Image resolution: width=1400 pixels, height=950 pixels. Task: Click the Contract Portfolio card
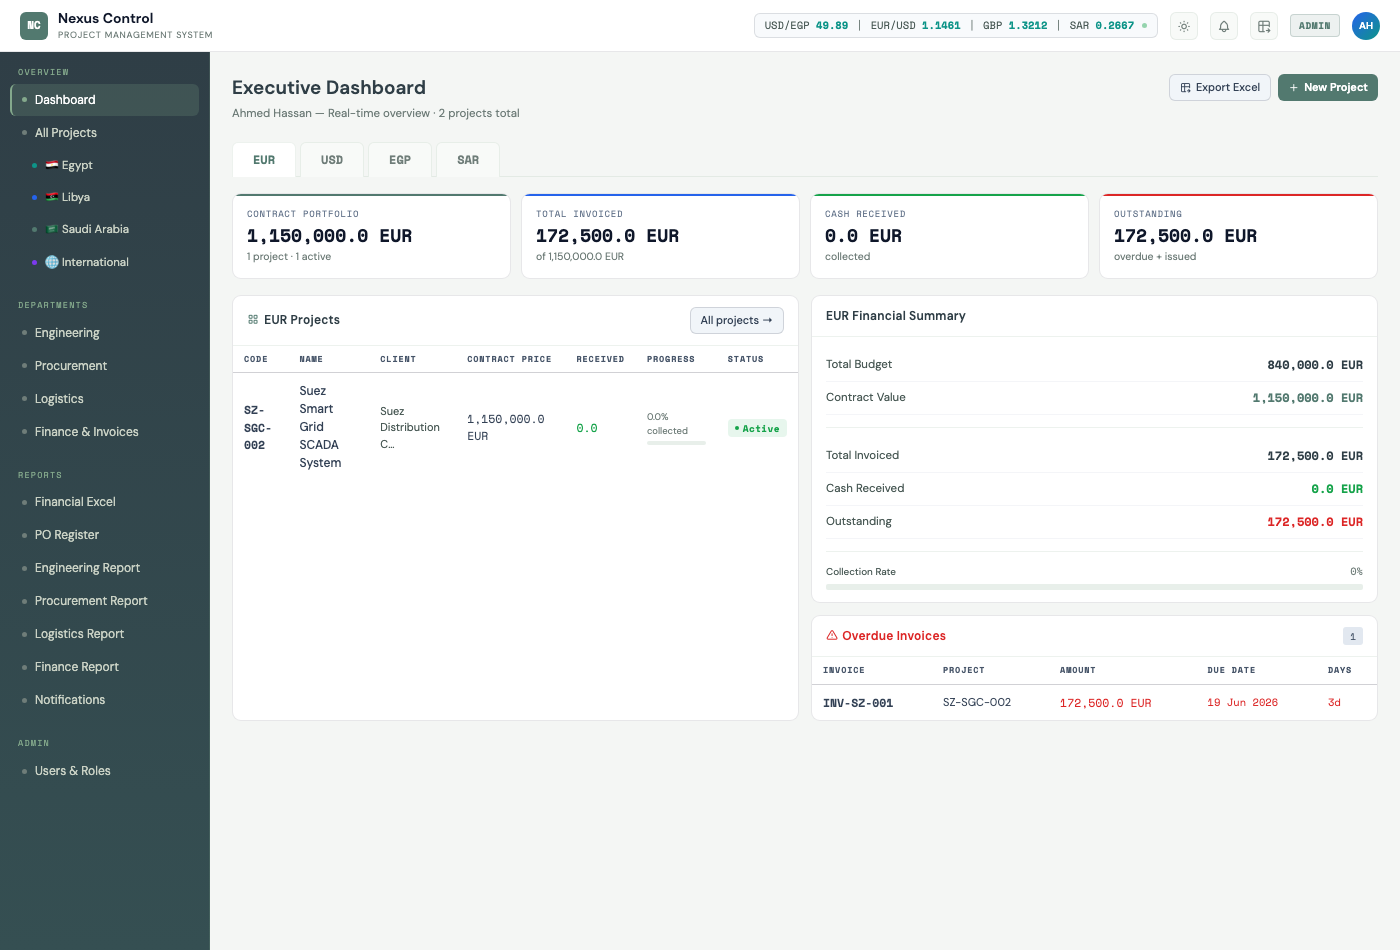point(371,236)
